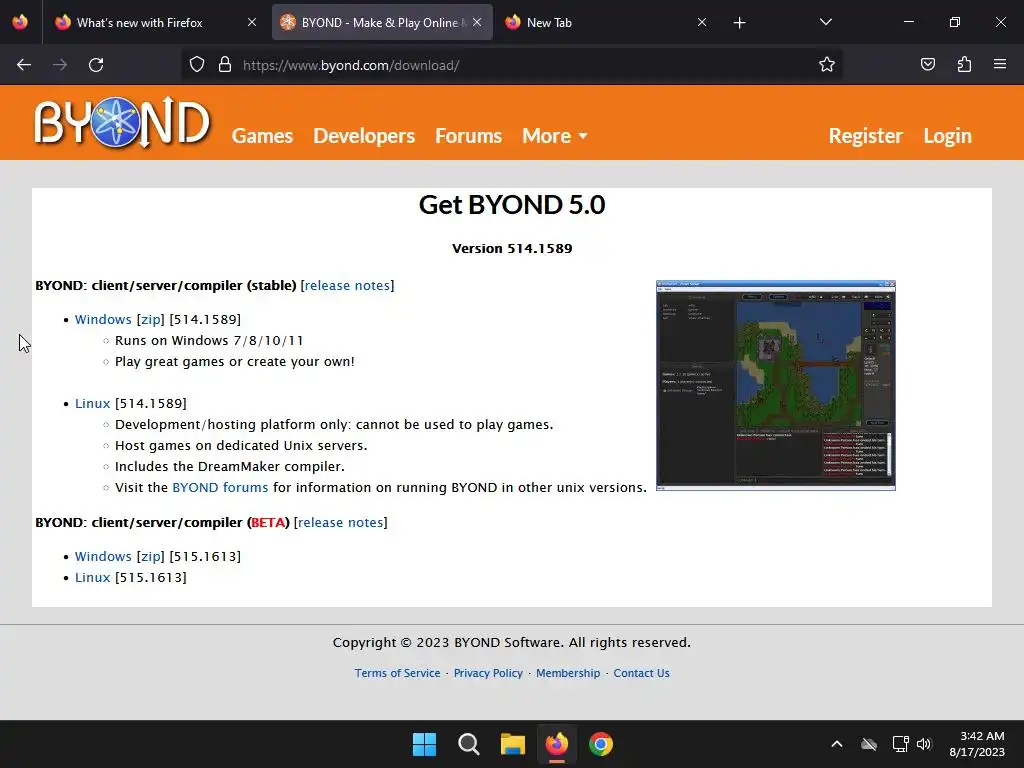This screenshot has width=1024, height=768.
Task: Download stable Linux 514.1589 link
Action: coord(93,404)
